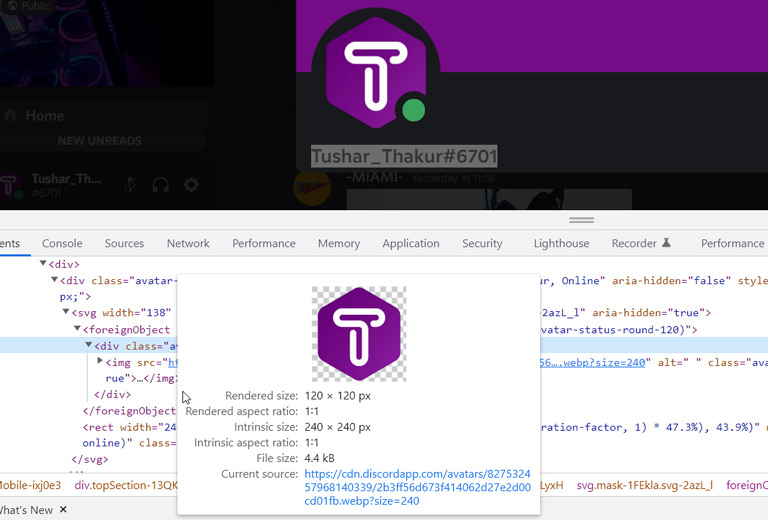
Task: Close the What's New drawer tab
Action: (63, 509)
